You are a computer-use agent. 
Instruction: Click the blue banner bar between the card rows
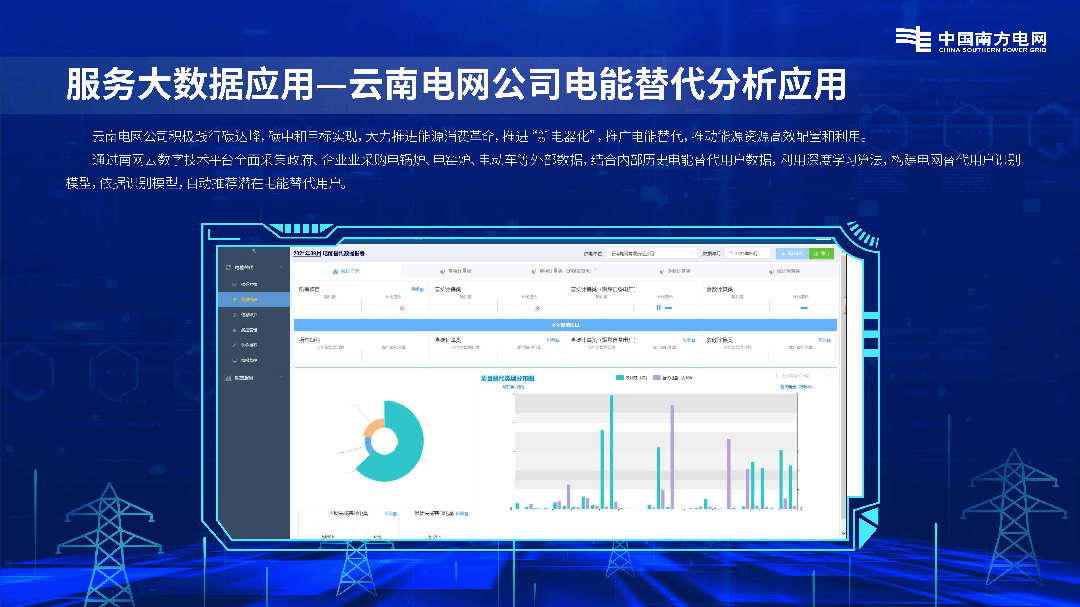tap(565, 325)
